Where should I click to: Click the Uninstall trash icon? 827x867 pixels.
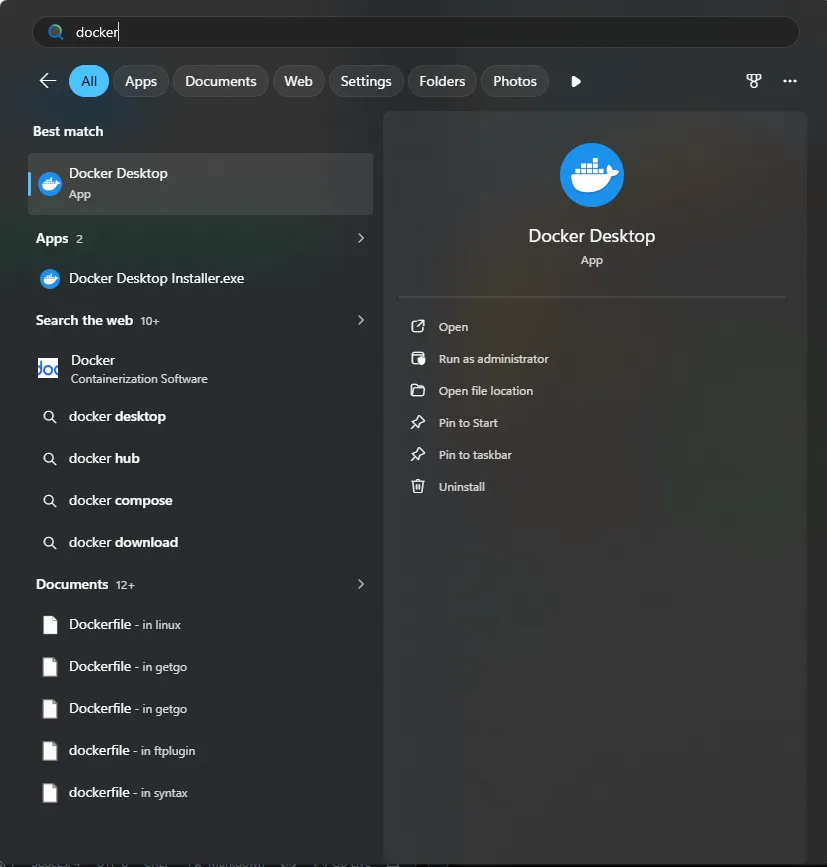click(x=418, y=487)
